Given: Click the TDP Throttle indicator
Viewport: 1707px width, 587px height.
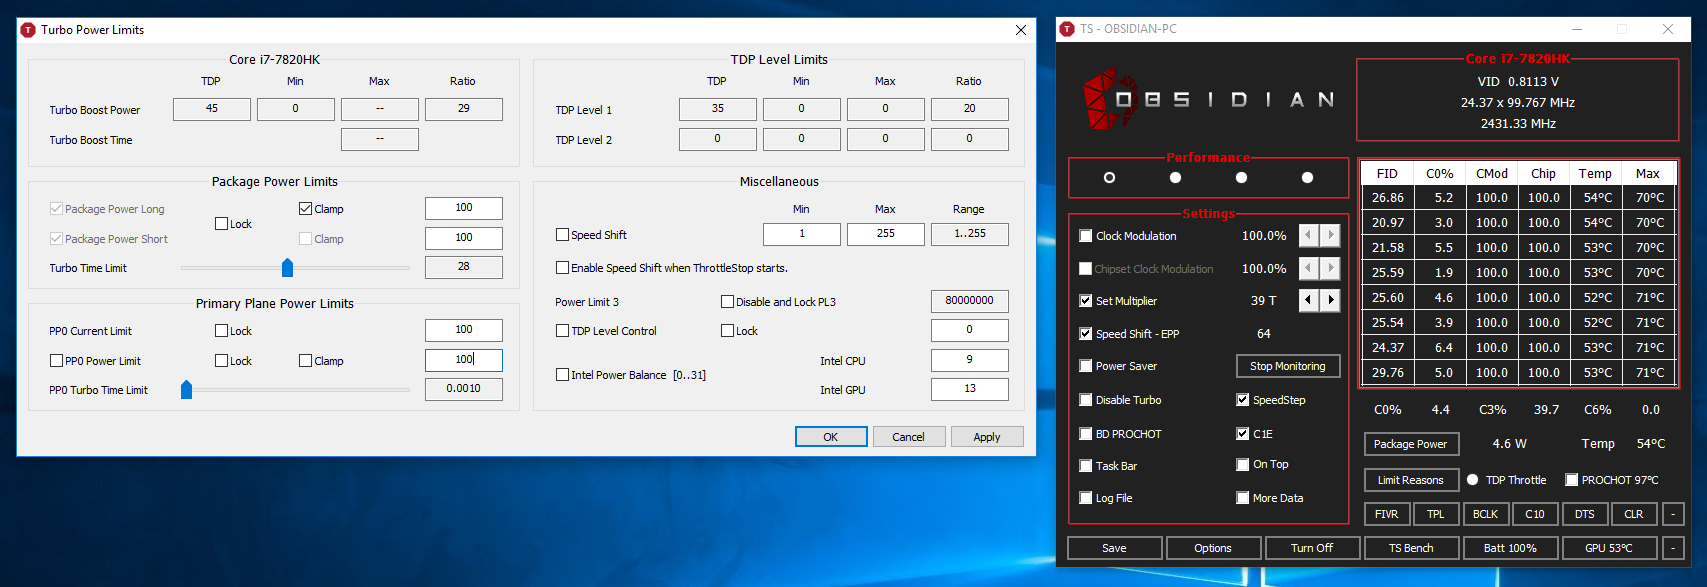Looking at the screenshot, I should [x=1473, y=480].
